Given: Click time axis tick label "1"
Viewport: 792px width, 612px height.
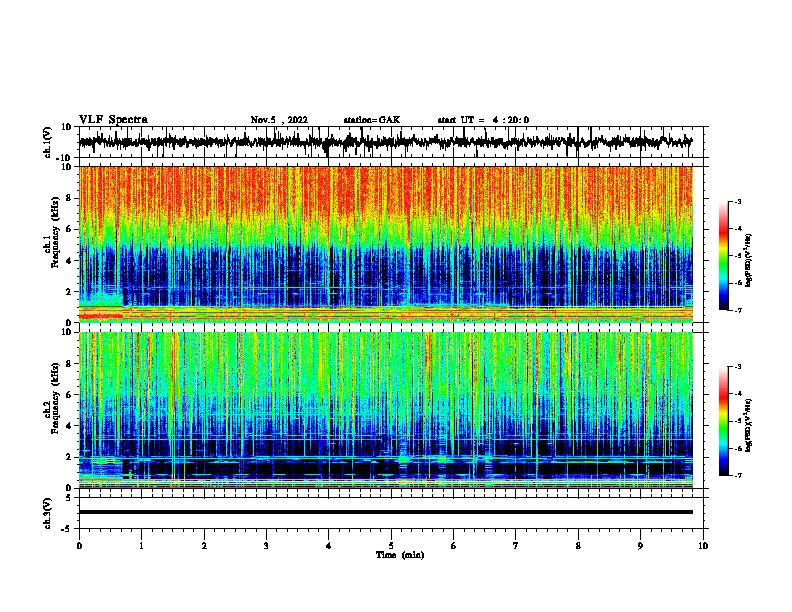Looking at the screenshot, I should [x=141, y=546].
